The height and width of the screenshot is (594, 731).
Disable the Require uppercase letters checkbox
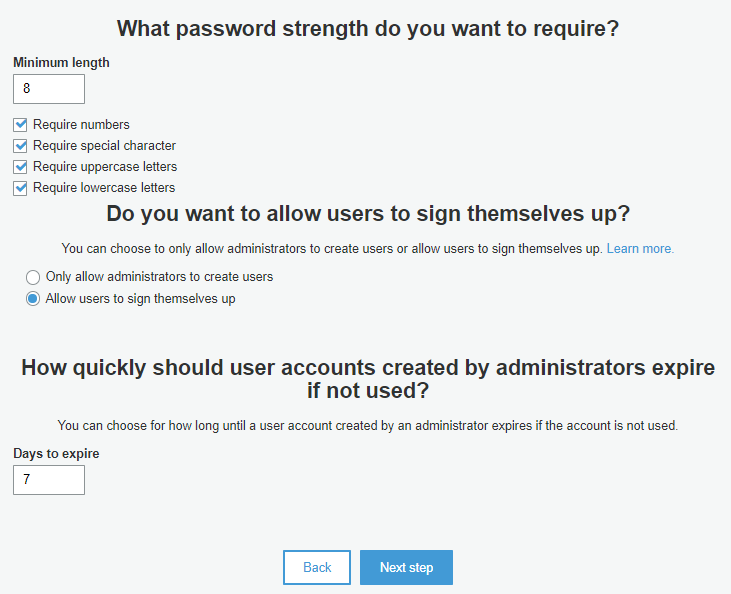point(20,167)
